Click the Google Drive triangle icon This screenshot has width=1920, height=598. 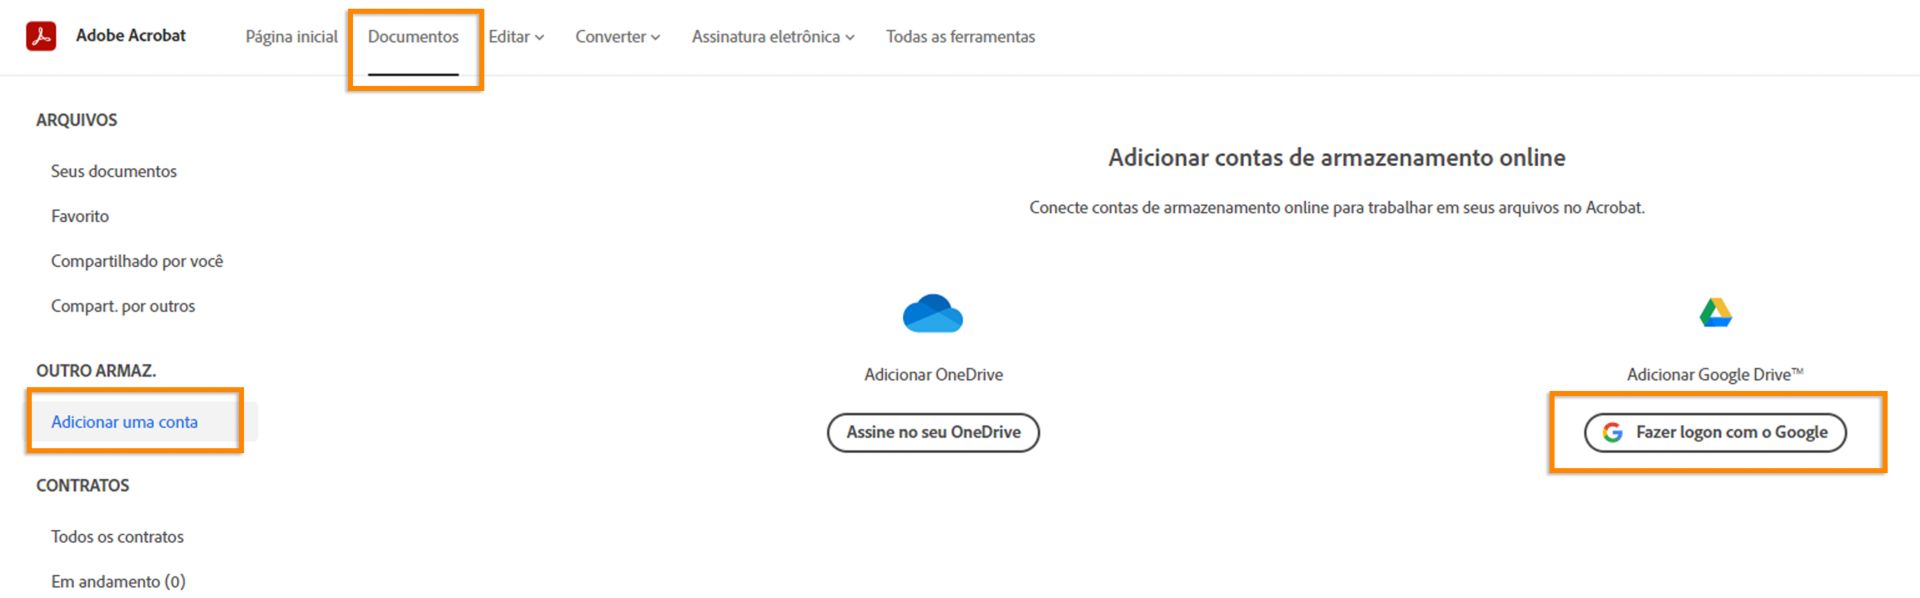point(1716,312)
